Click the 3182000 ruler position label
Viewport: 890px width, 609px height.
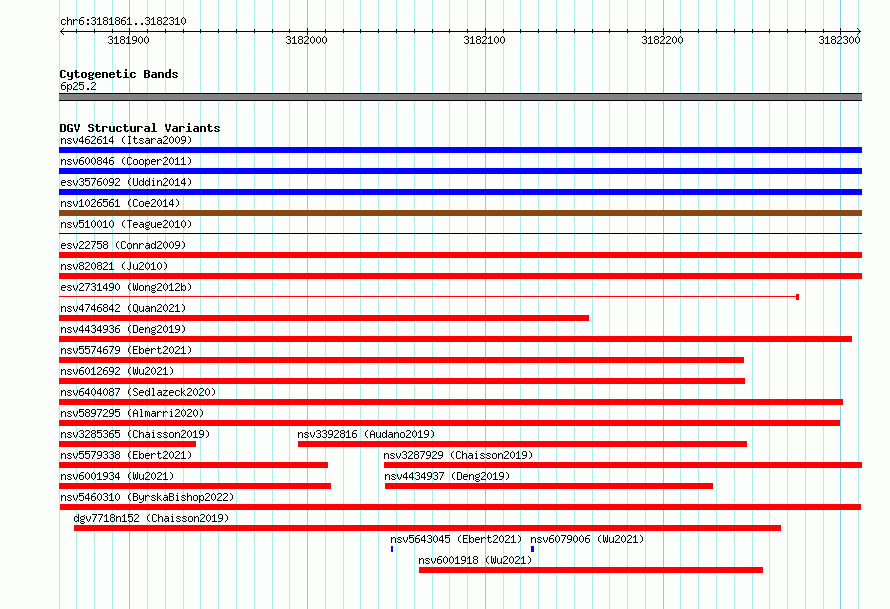(307, 40)
